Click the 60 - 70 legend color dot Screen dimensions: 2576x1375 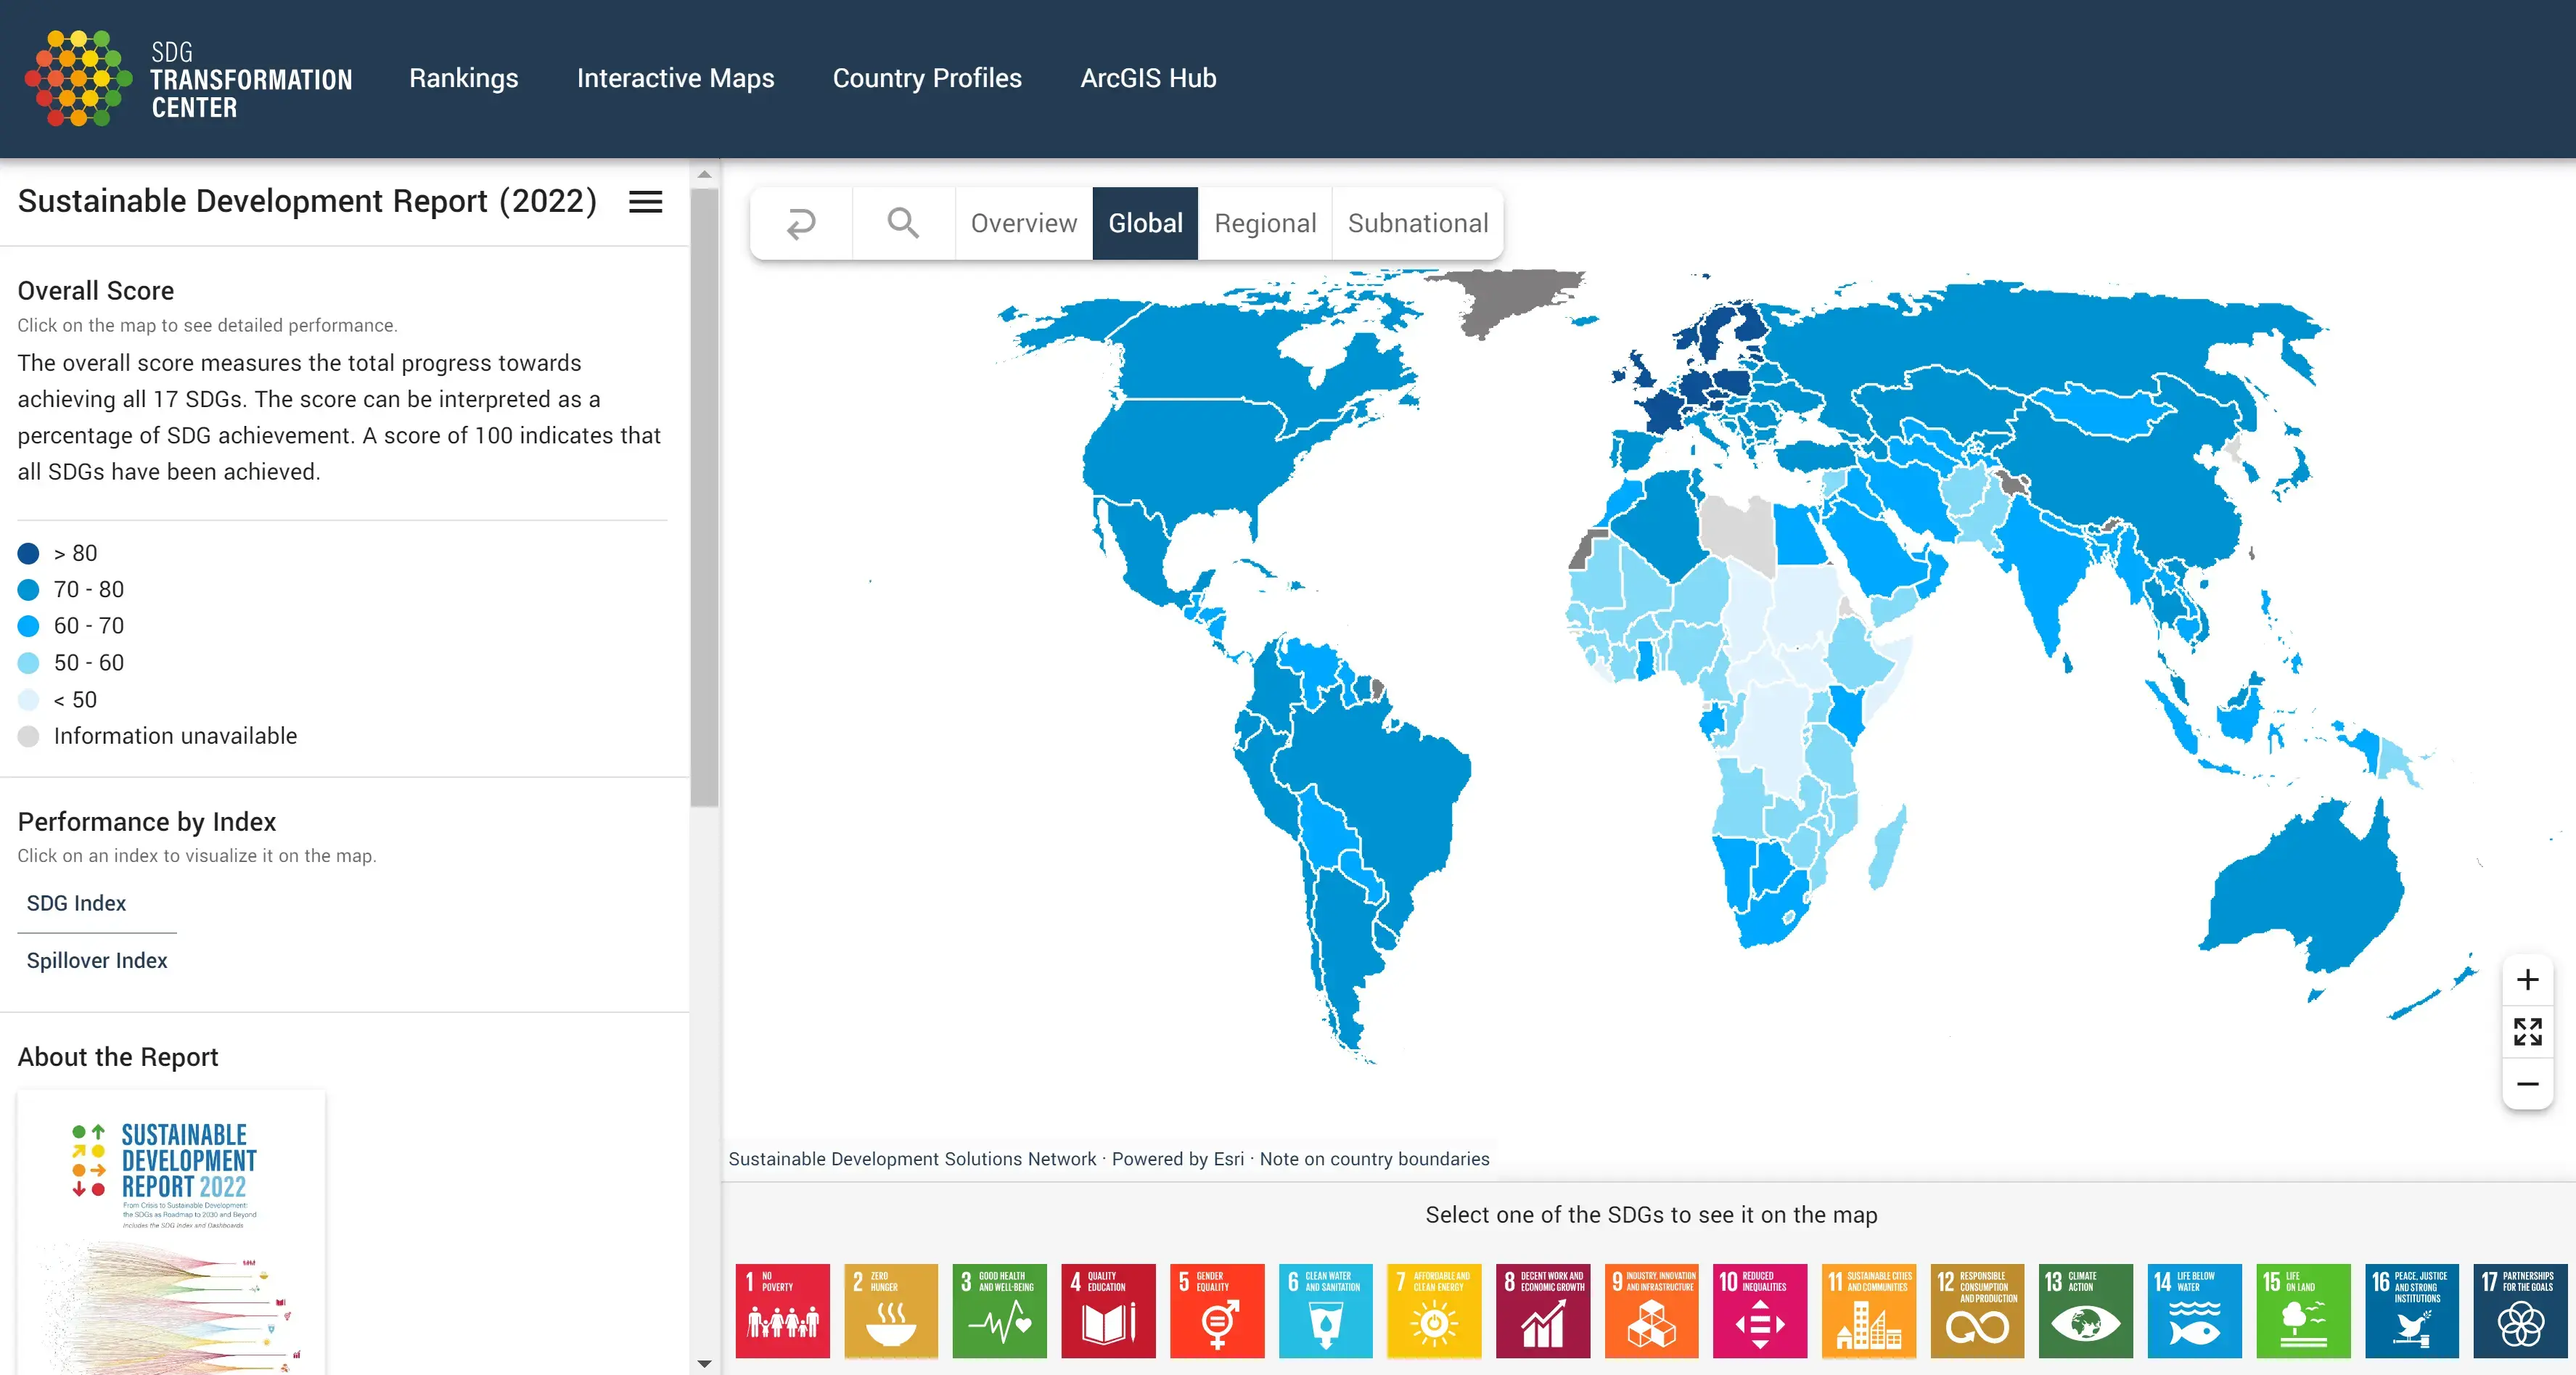(29, 626)
